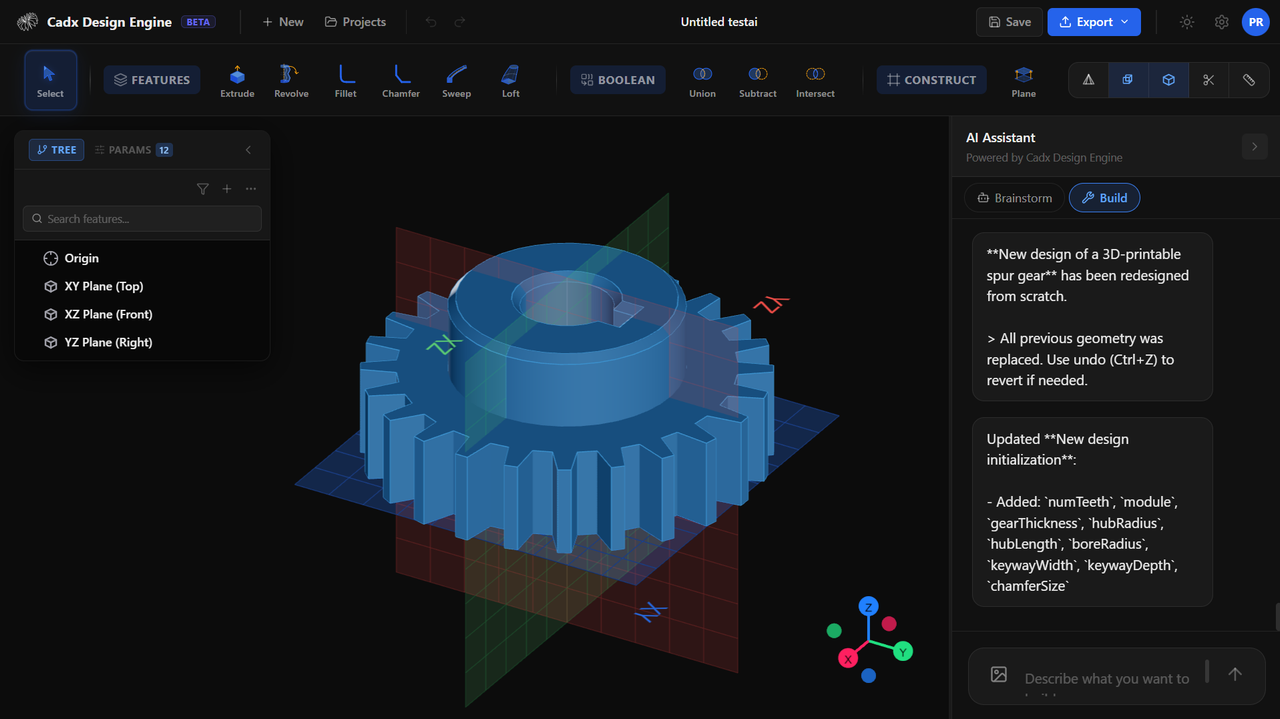Click the AI Assistant heading
Image resolution: width=1280 pixels, height=719 pixels.
pos(1001,138)
